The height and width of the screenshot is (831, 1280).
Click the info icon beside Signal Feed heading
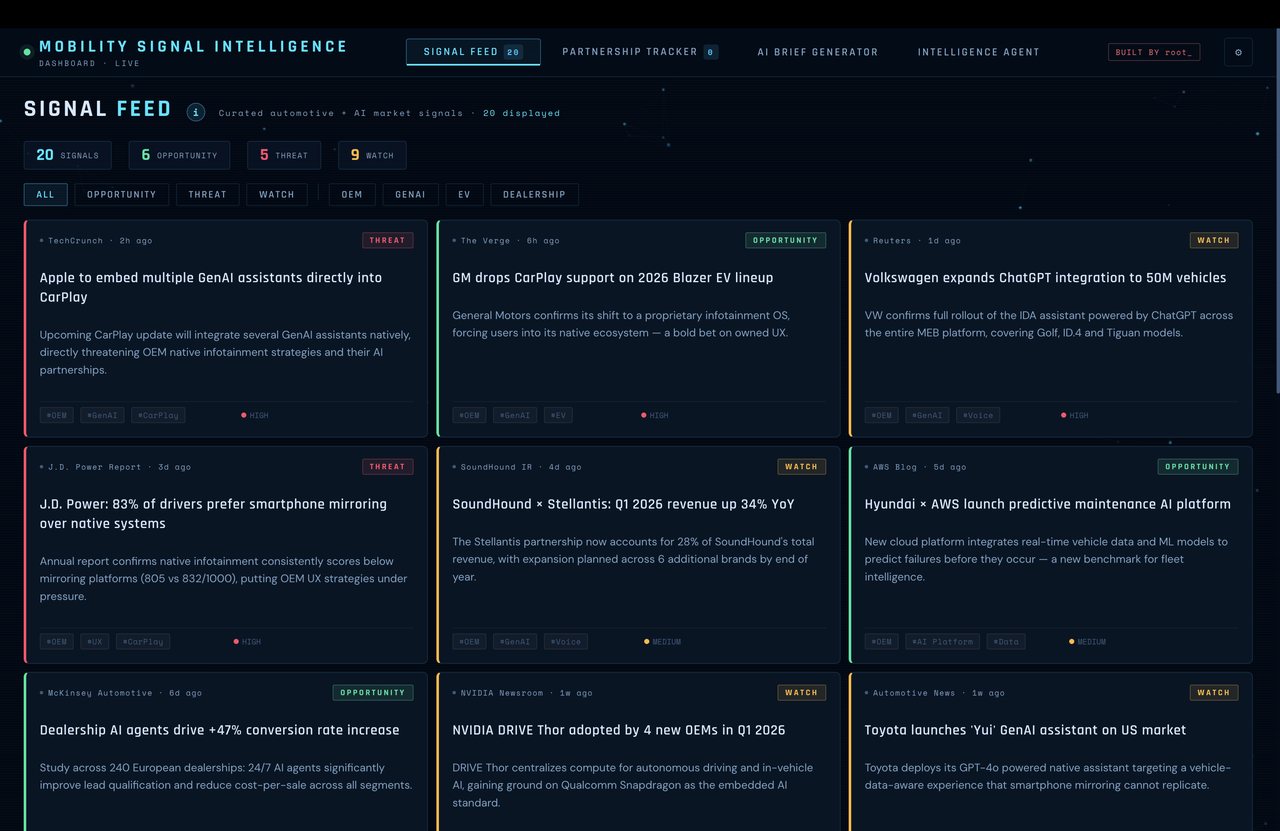[x=196, y=112]
